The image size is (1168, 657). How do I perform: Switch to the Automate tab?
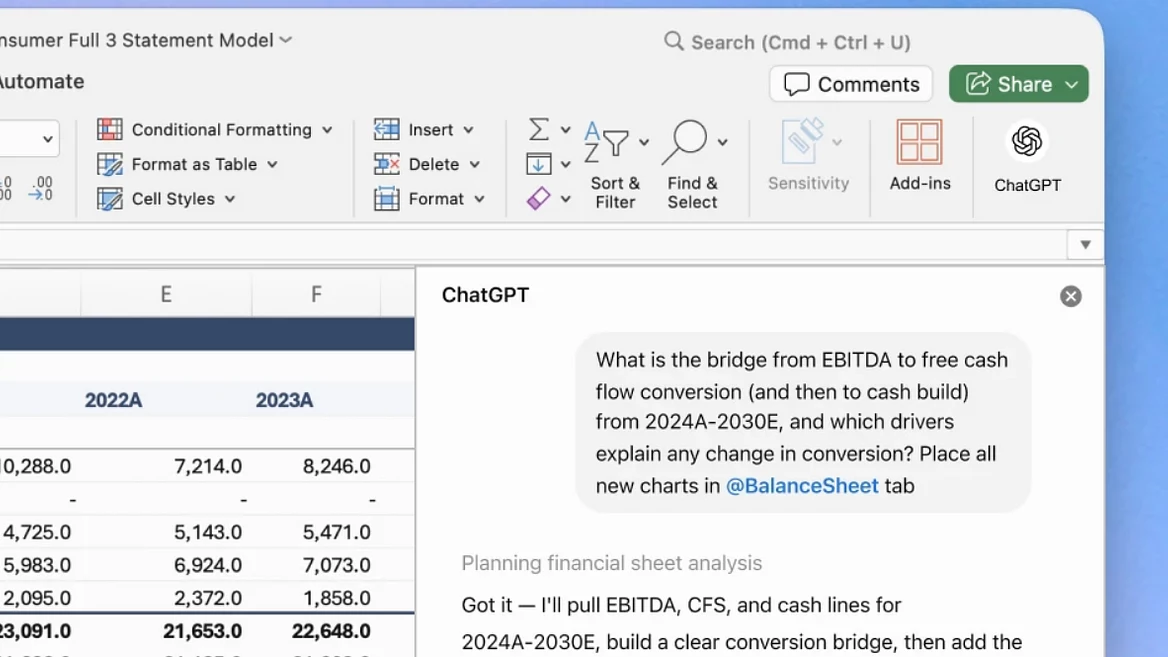coord(42,81)
